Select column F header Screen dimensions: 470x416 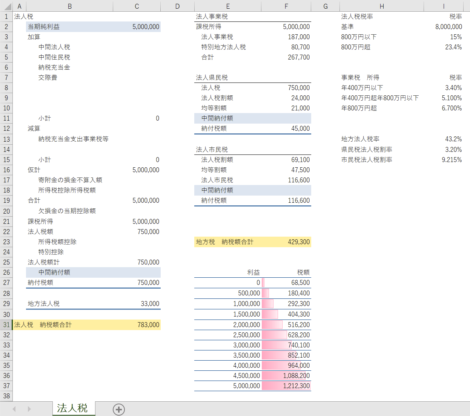286,6
